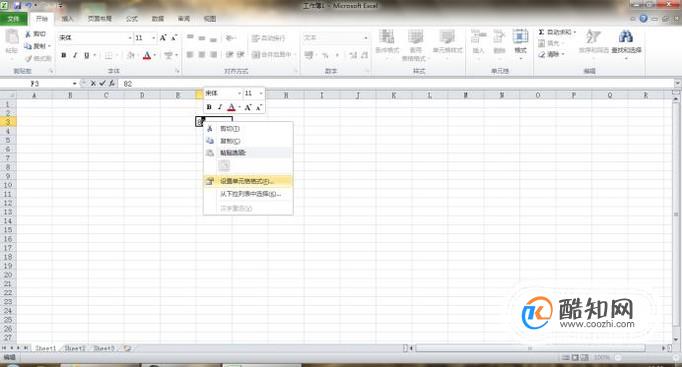Image resolution: width=682 pixels, height=367 pixels.
Task: Click the Sort and Filter icon
Action: tap(592, 37)
